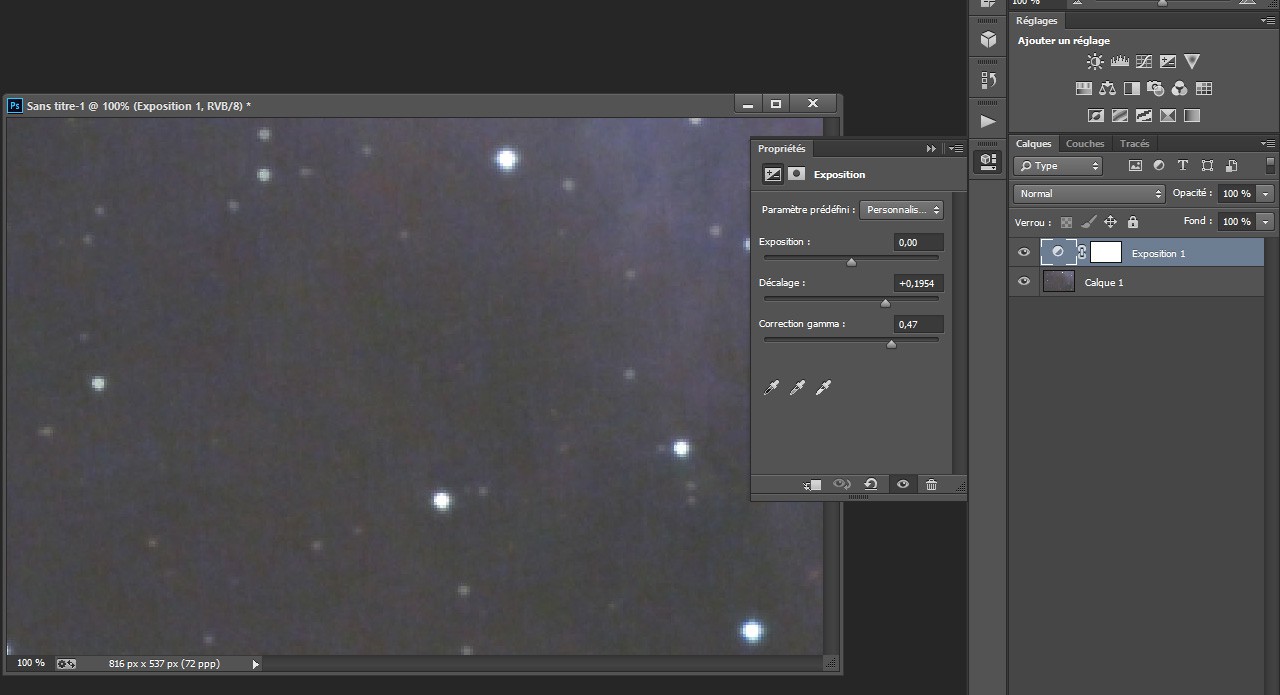Add a Curves adjustment

pos(1144,62)
